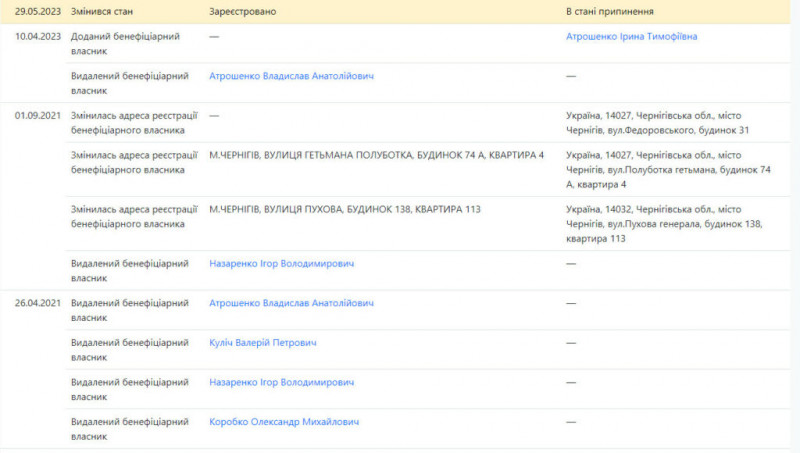
Task: Click 'ВУЛИЦЯ ПУХОВА, БУДИНОК 138, КВАРТИРА 113' old address
Action: pos(345,209)
